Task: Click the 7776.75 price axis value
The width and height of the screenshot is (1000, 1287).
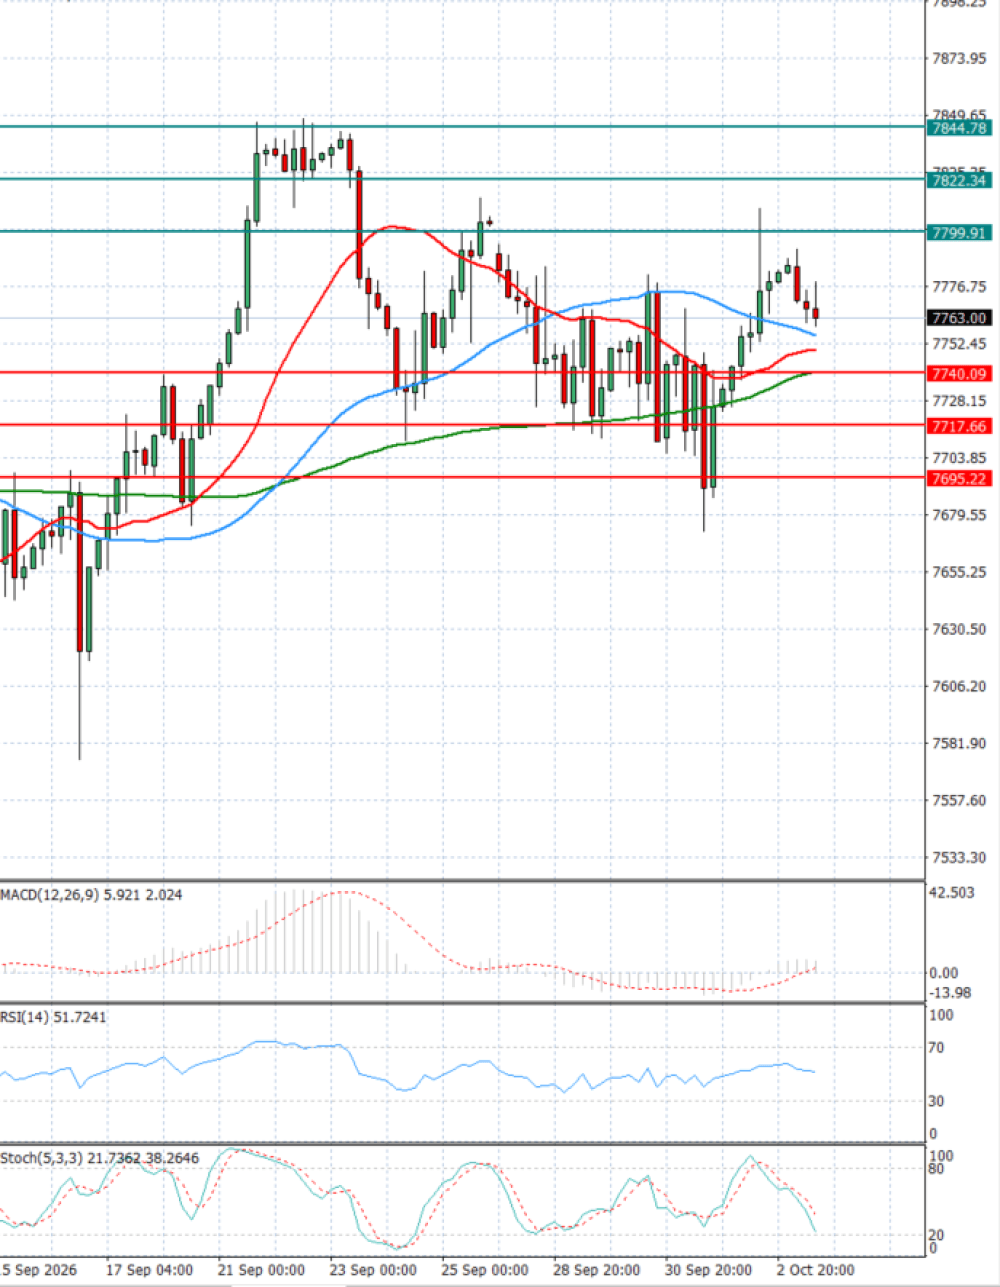Action: point(958,287)
